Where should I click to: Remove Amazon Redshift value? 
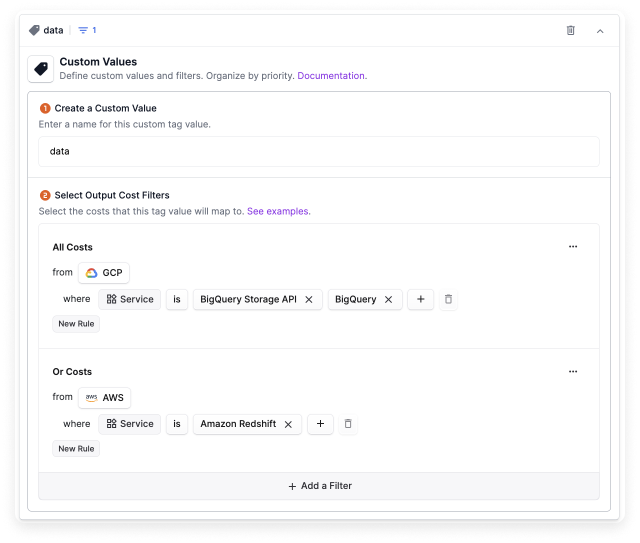288,424
